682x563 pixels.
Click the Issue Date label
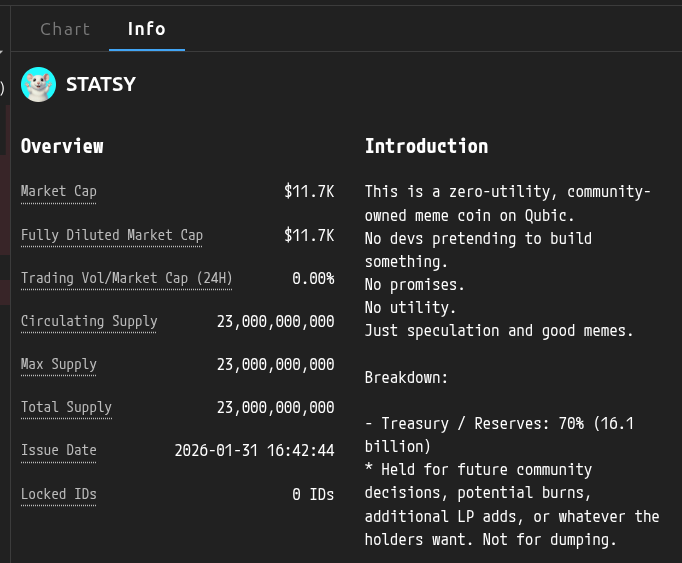(59, 451)
